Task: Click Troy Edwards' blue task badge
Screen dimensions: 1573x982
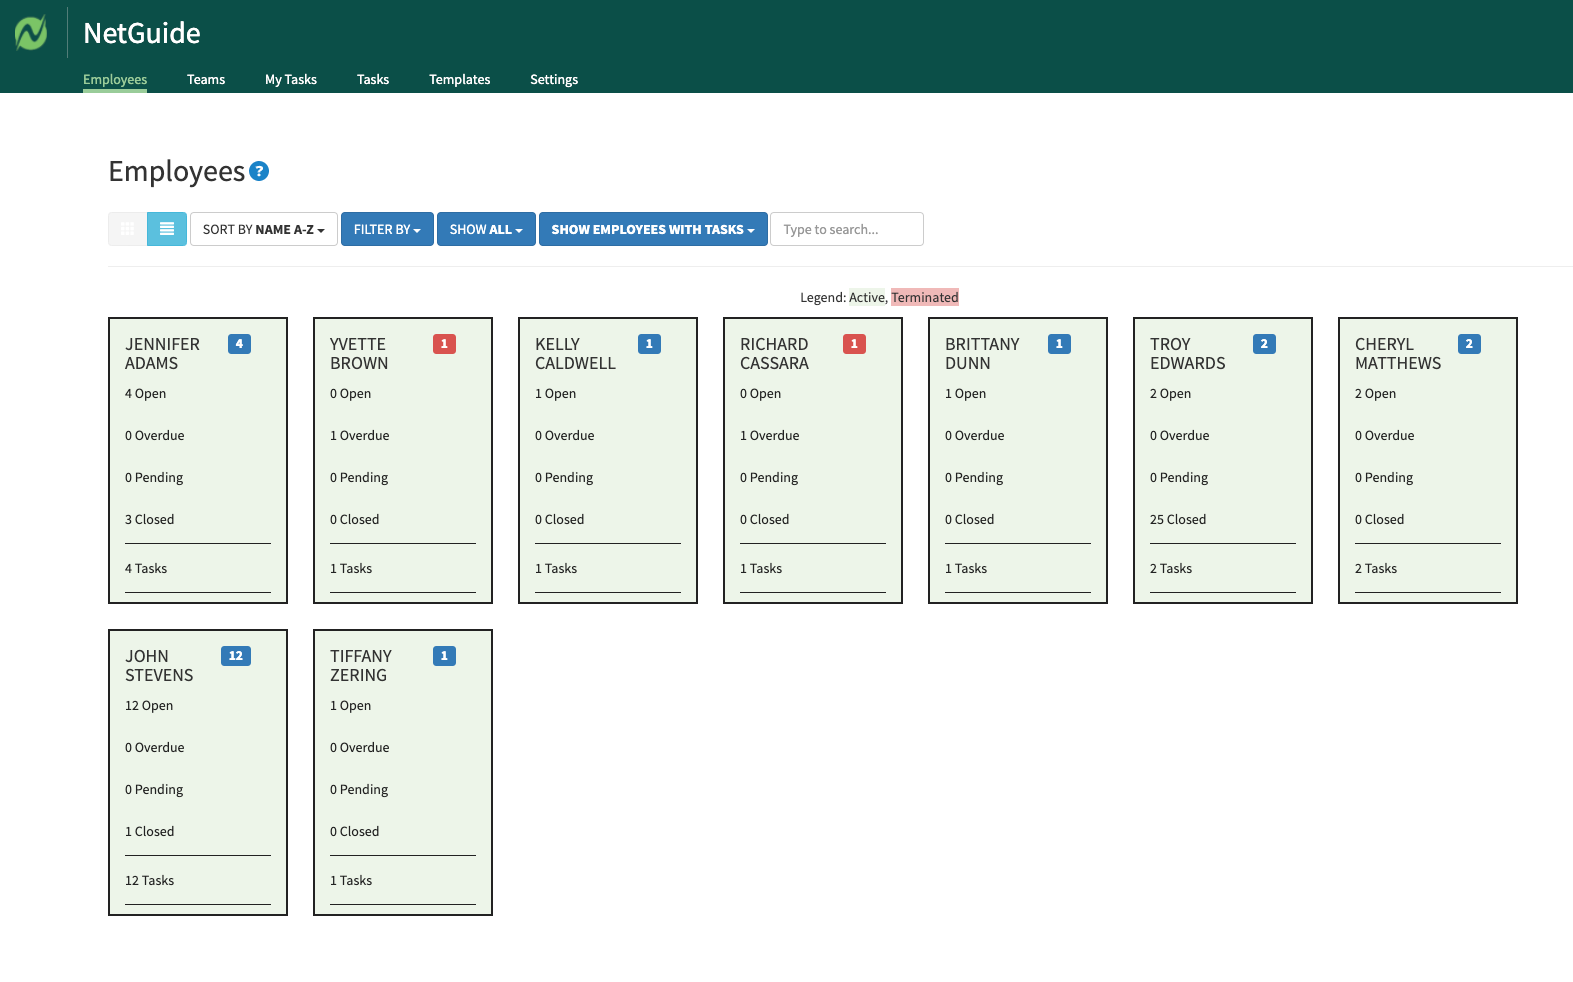Action: tap(1264, 344)
